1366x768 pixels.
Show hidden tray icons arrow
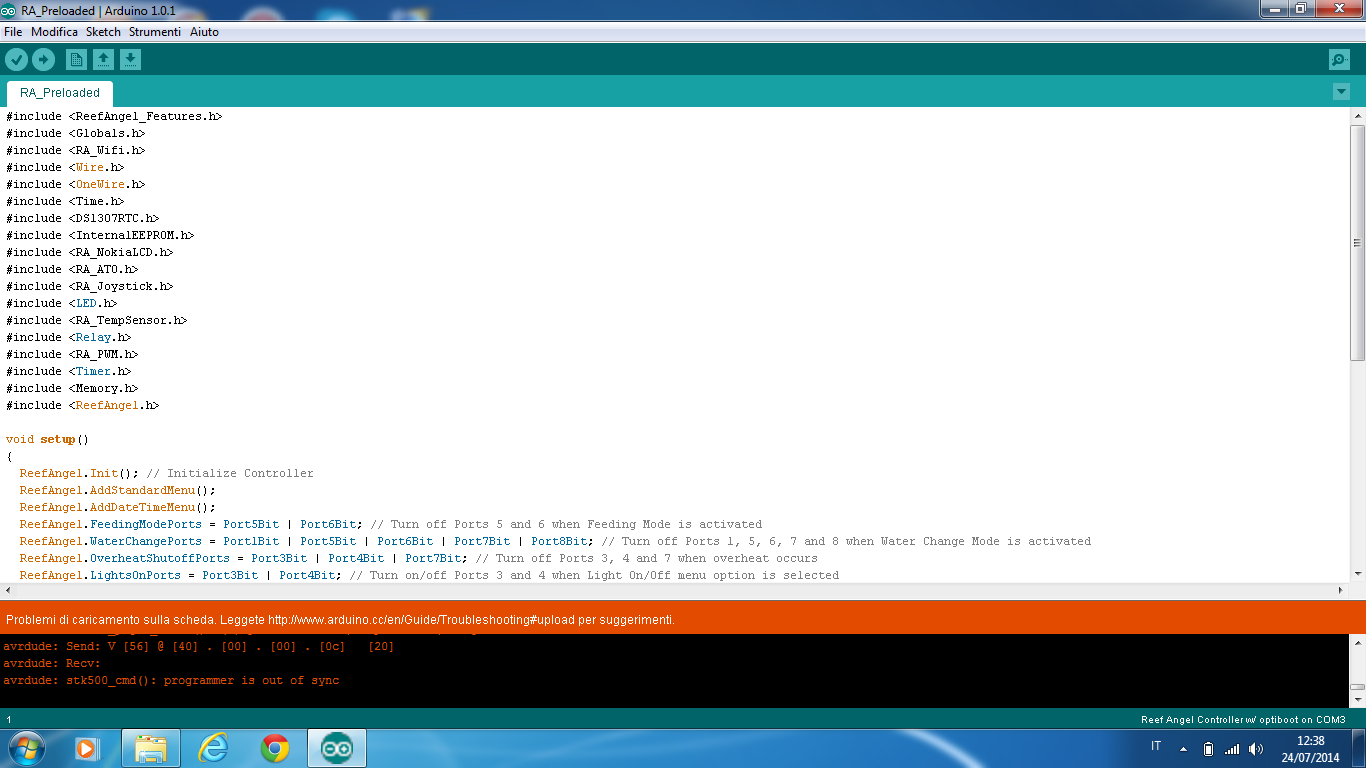click(1184, 748)
